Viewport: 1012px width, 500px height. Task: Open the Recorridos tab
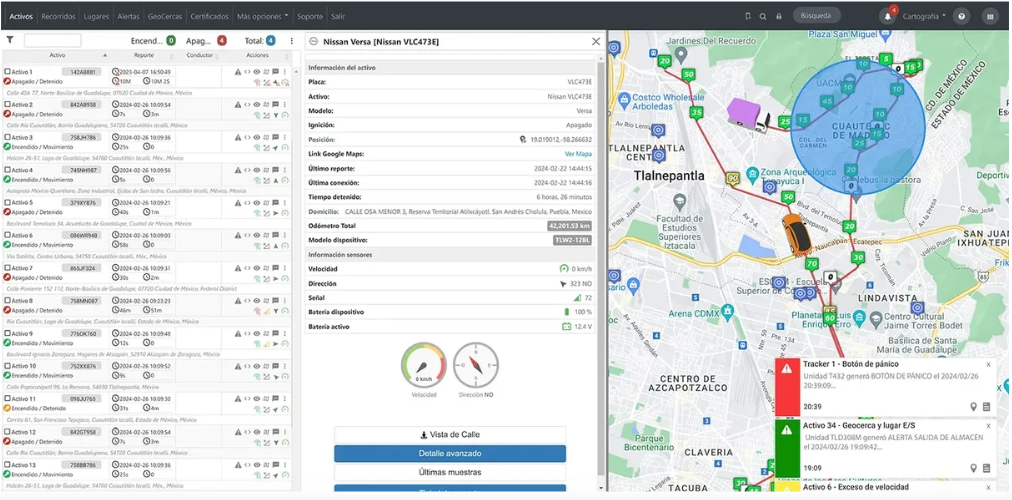(x=58, y=16)
